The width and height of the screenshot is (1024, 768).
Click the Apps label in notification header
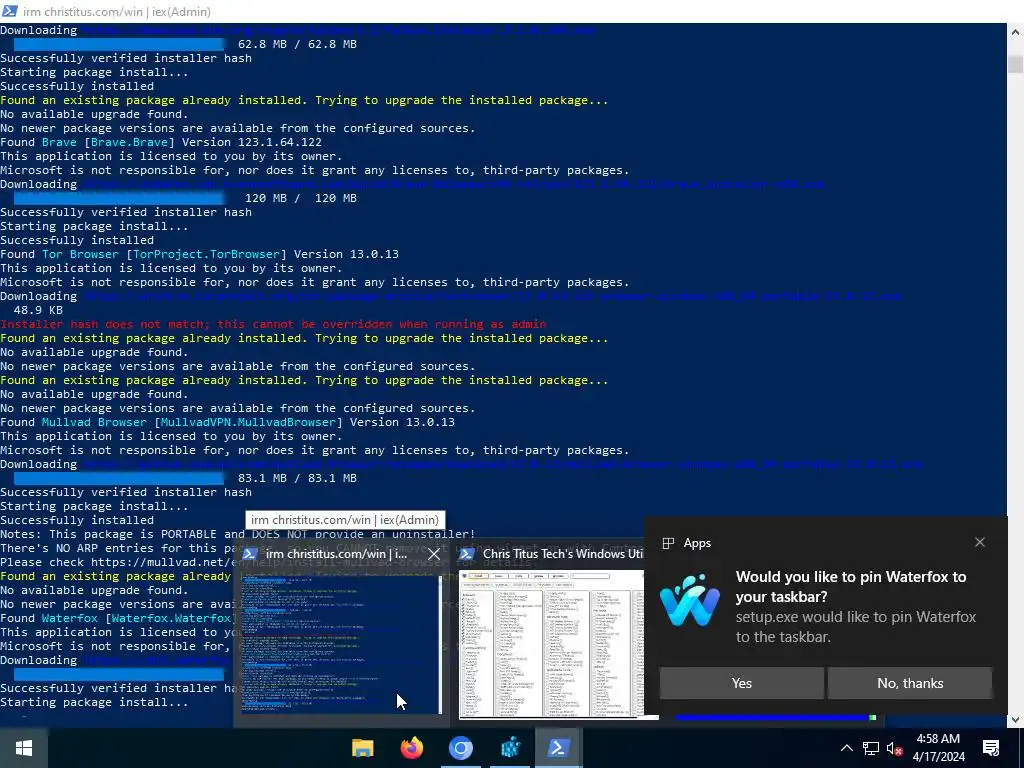[697, 543]
